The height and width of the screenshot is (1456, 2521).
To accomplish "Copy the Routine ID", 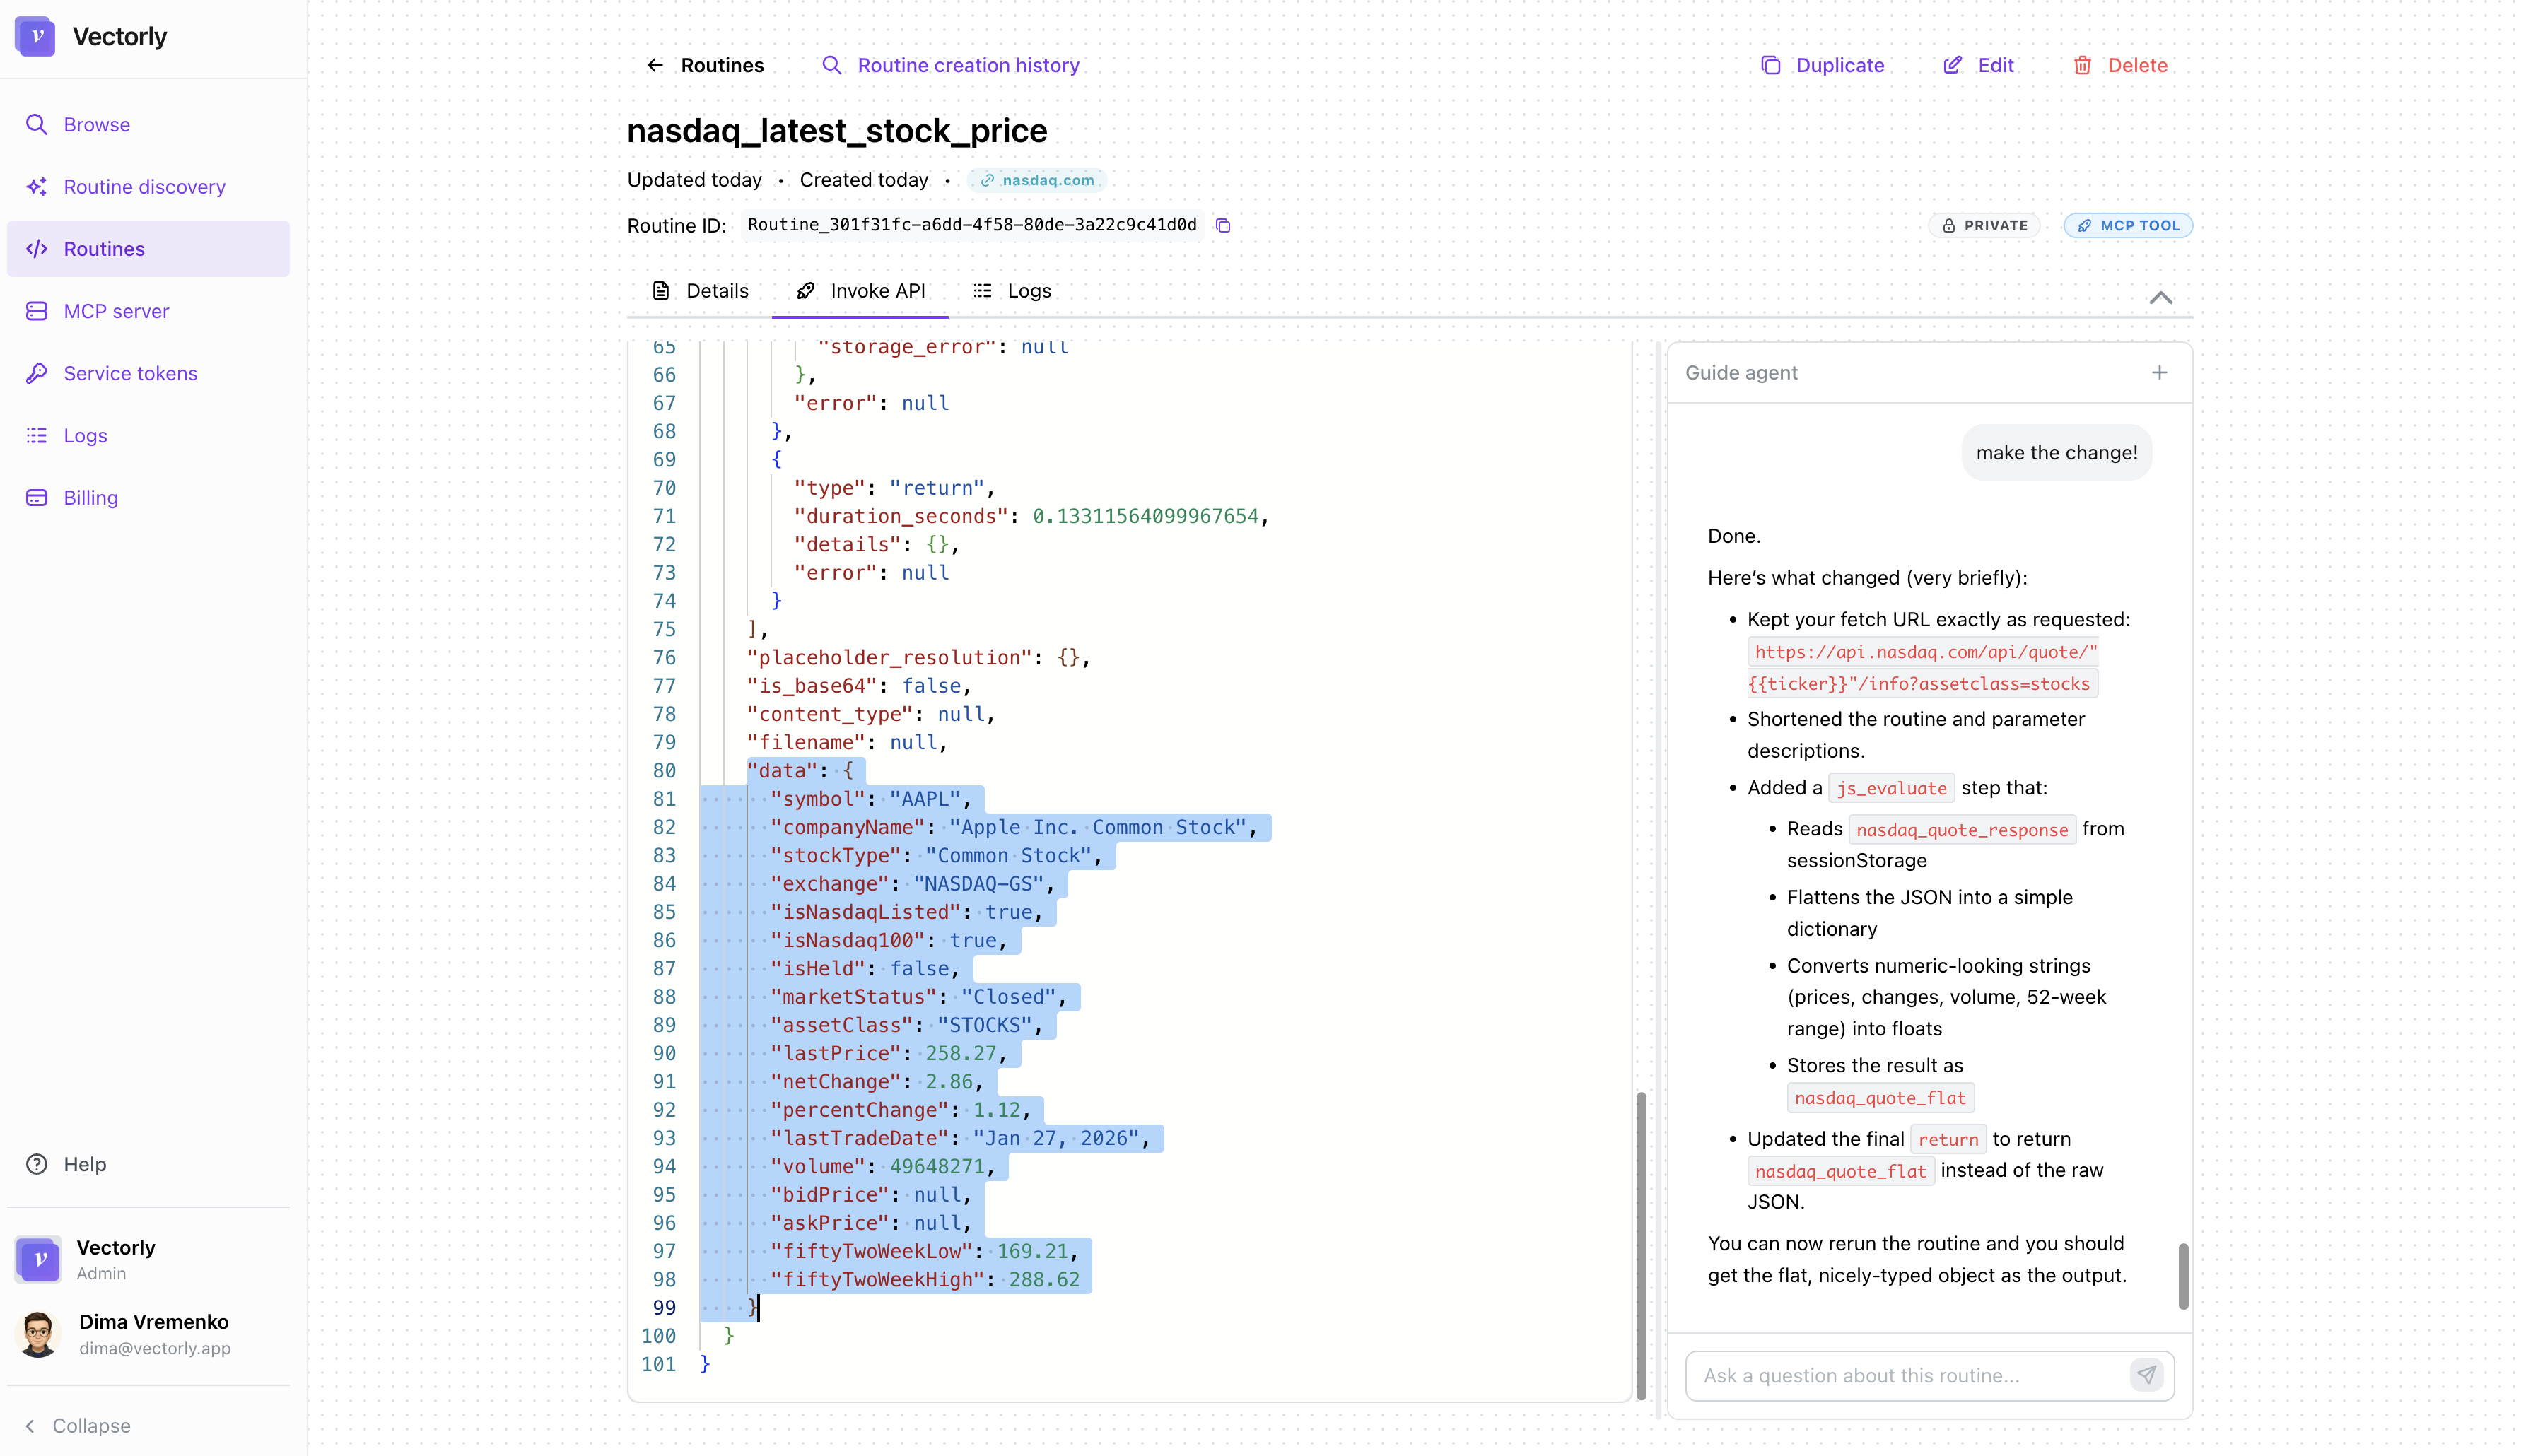I will click(x=1222, y=225).
